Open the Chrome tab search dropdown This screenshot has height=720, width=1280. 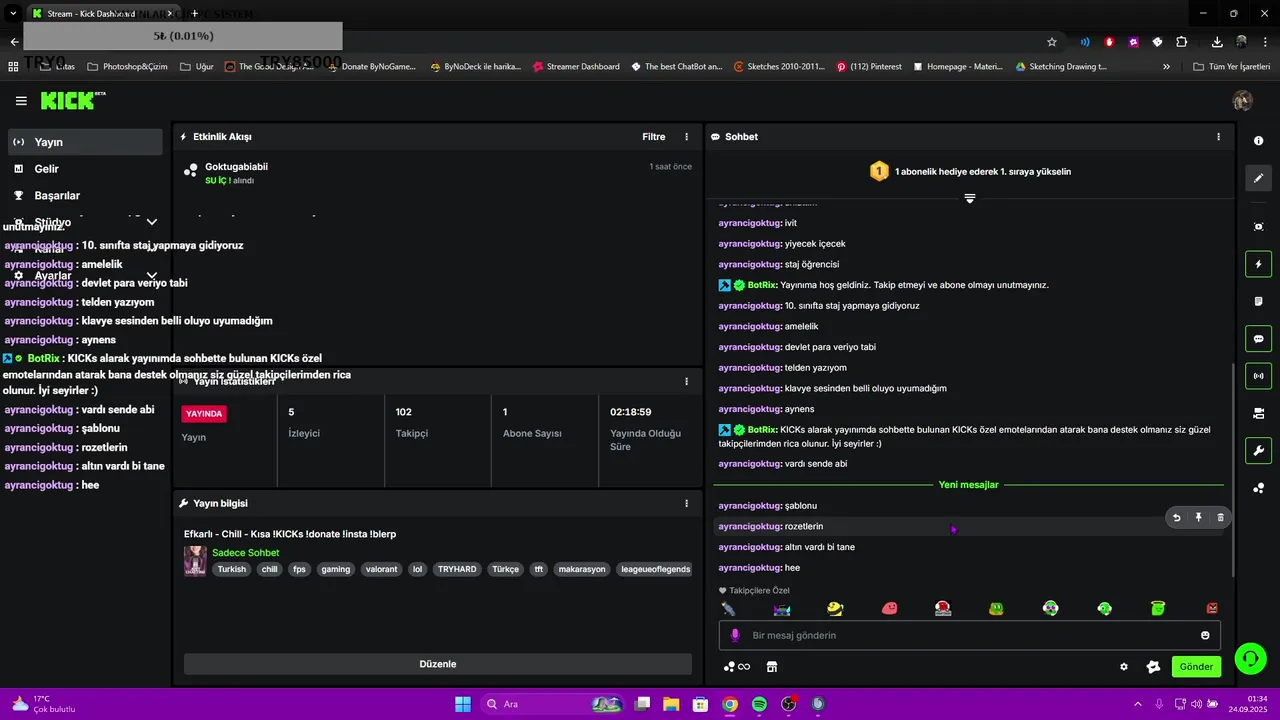tap(13, 13)
